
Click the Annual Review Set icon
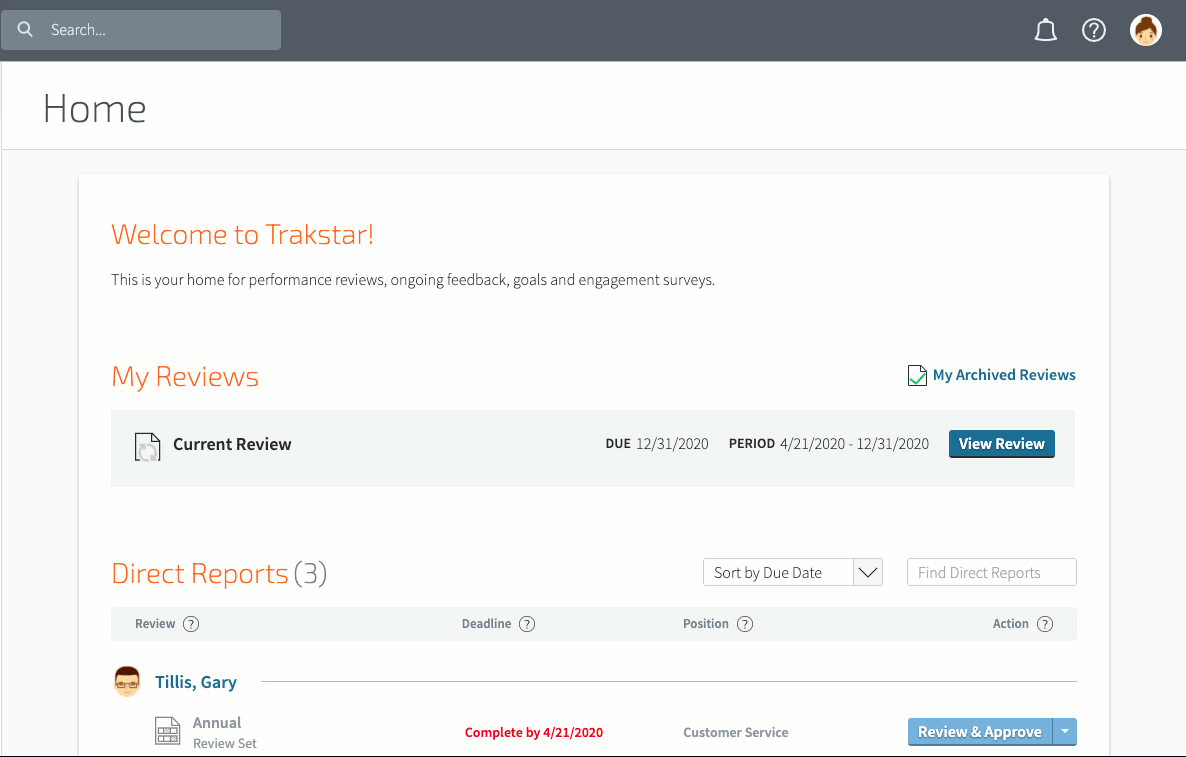[167, 730]
